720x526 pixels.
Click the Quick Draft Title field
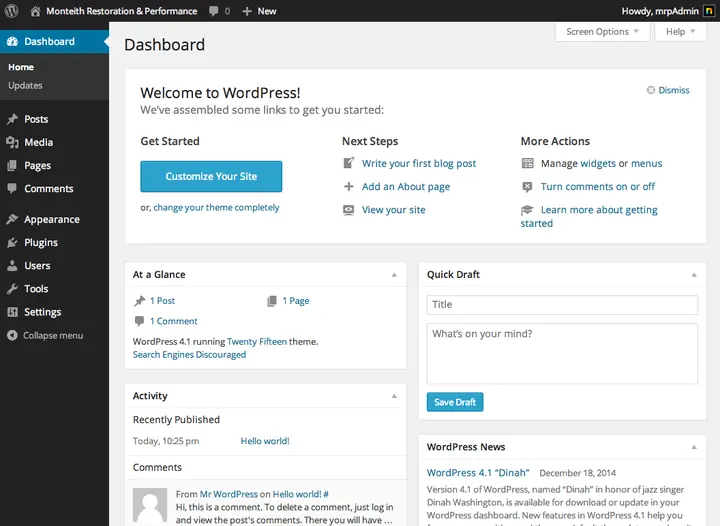tap(562, 305)
